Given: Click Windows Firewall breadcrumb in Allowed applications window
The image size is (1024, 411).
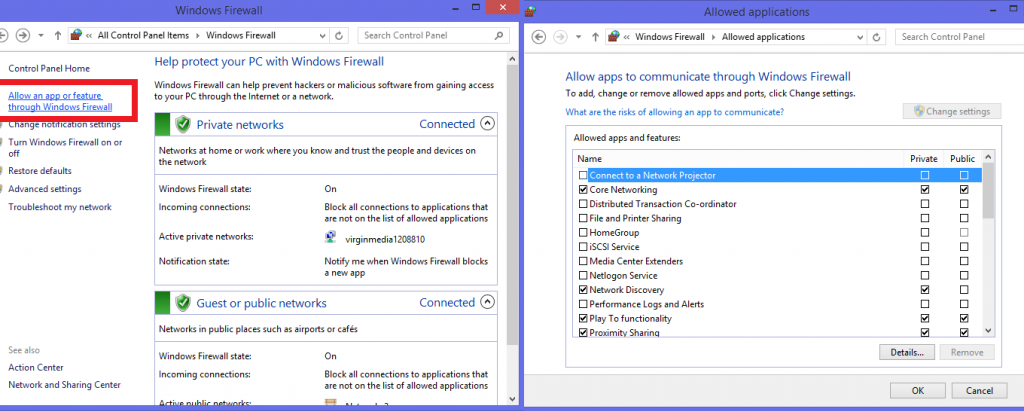Looking at the screenshot, I should pyautogui.click(x=669, y=37).
